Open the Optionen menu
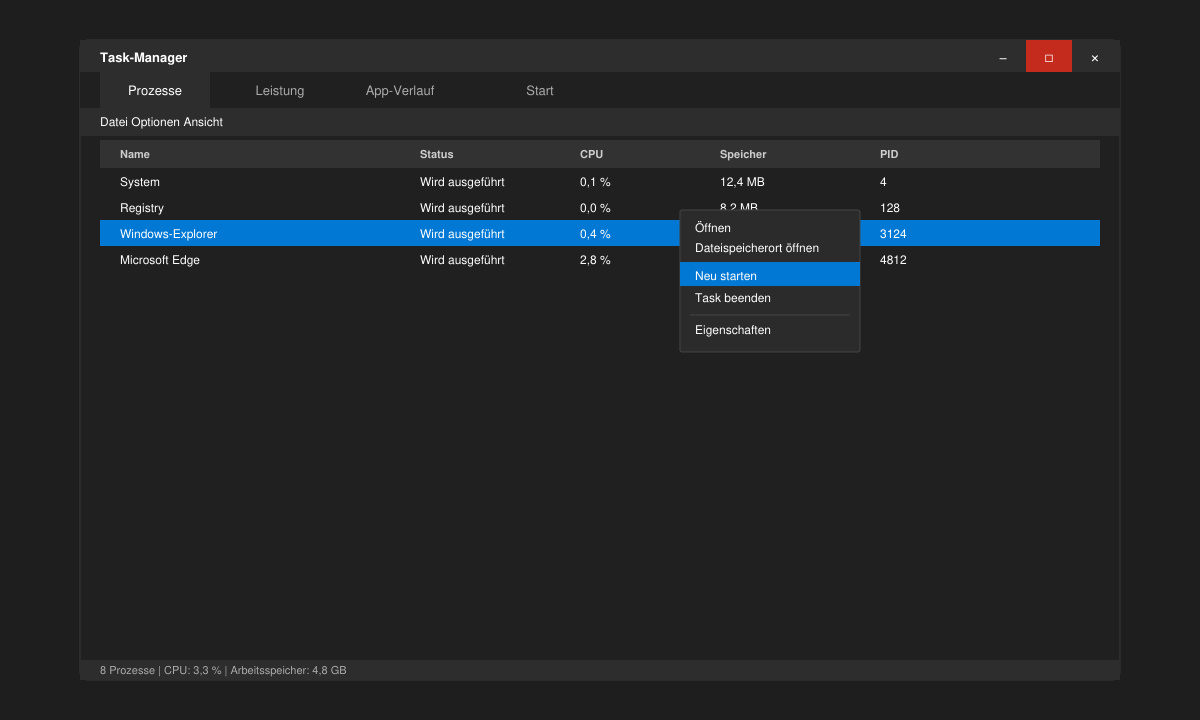 [x=155, y=122]
